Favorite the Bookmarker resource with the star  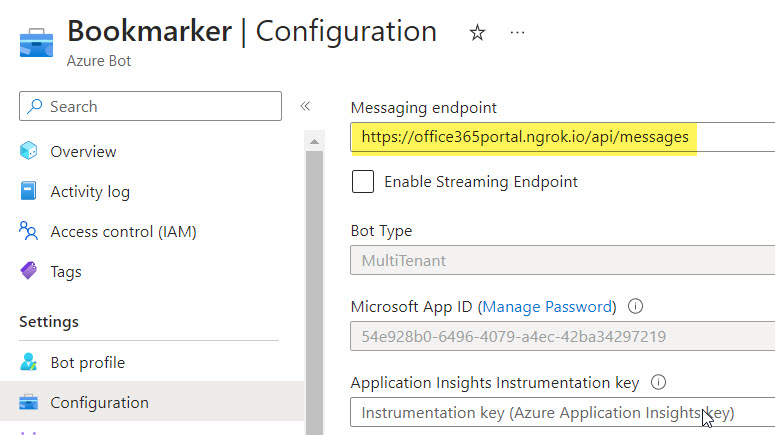tap(477, 33)
